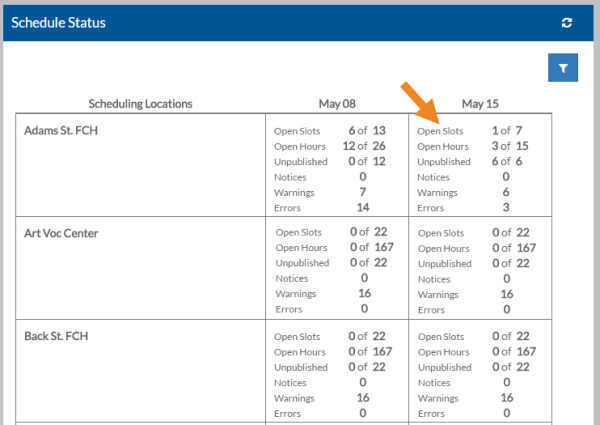
Task: Click Open Slots for Adams St. May 15
Action: (x=440, y=130)
